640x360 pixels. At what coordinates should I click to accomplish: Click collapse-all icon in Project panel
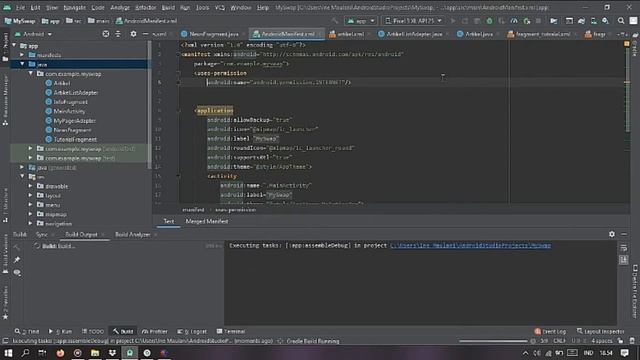tap(118, 34)
